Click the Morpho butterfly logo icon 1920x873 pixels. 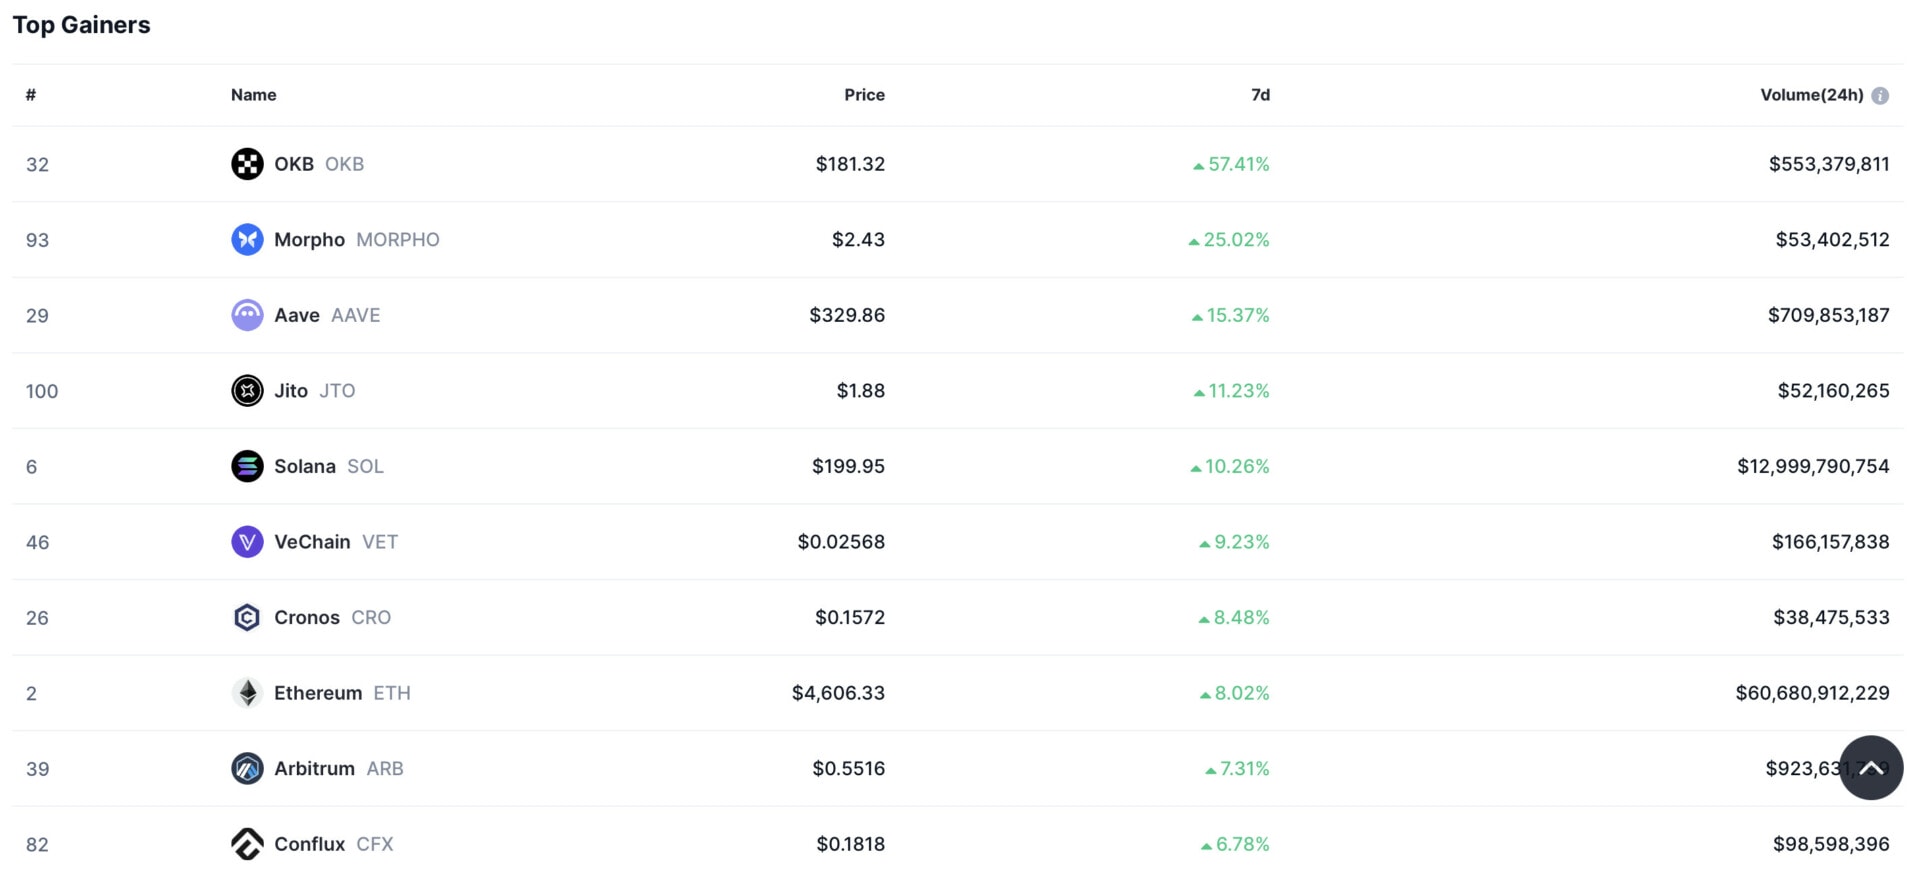coord(247,240)
